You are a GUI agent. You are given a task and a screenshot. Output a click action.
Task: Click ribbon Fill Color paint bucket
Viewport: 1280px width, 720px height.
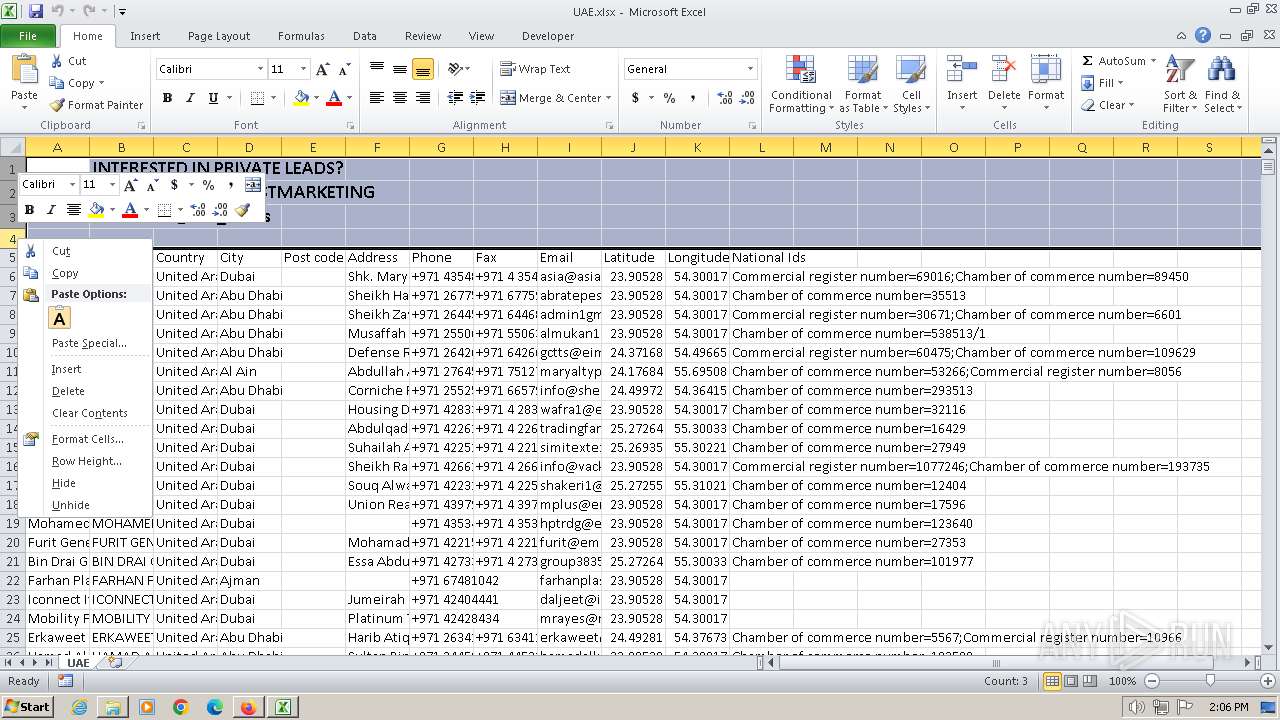pyautogui.click(x=301, y=98)
